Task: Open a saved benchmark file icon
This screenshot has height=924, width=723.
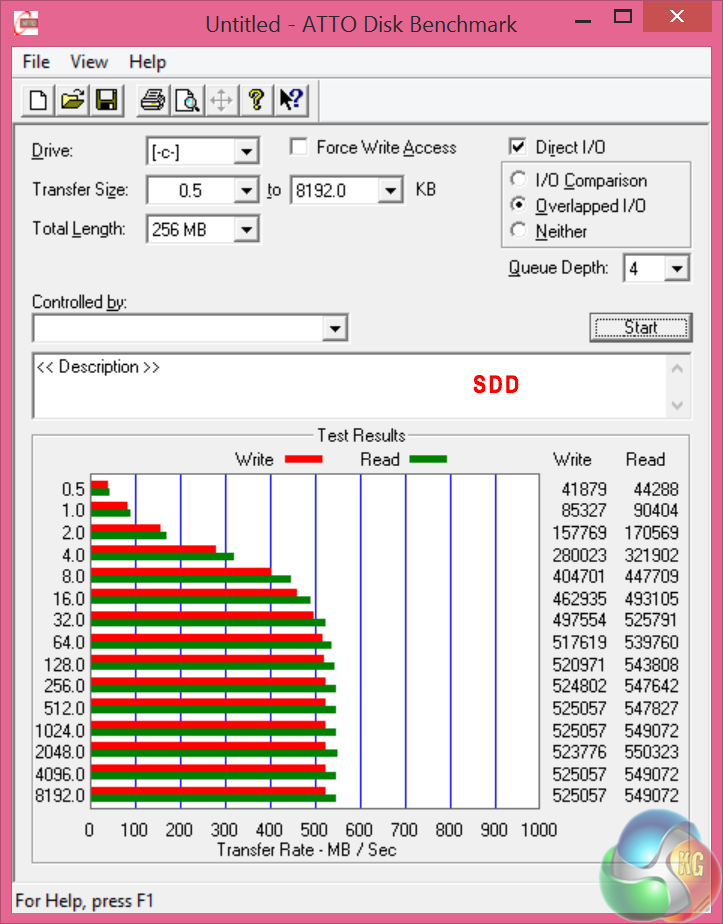Action: pyautogui.click(x=72, y=100)
